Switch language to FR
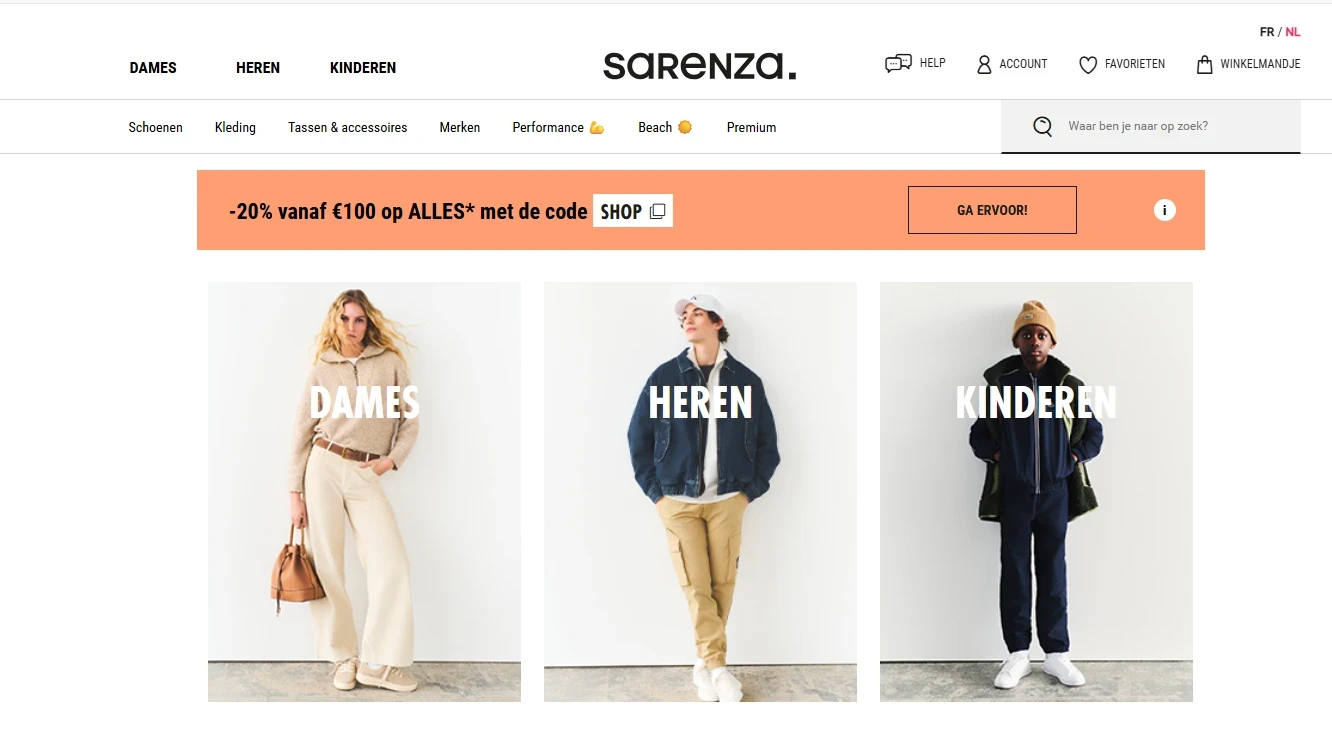This screenshot has height=740, width=1332. point(1267,32)
